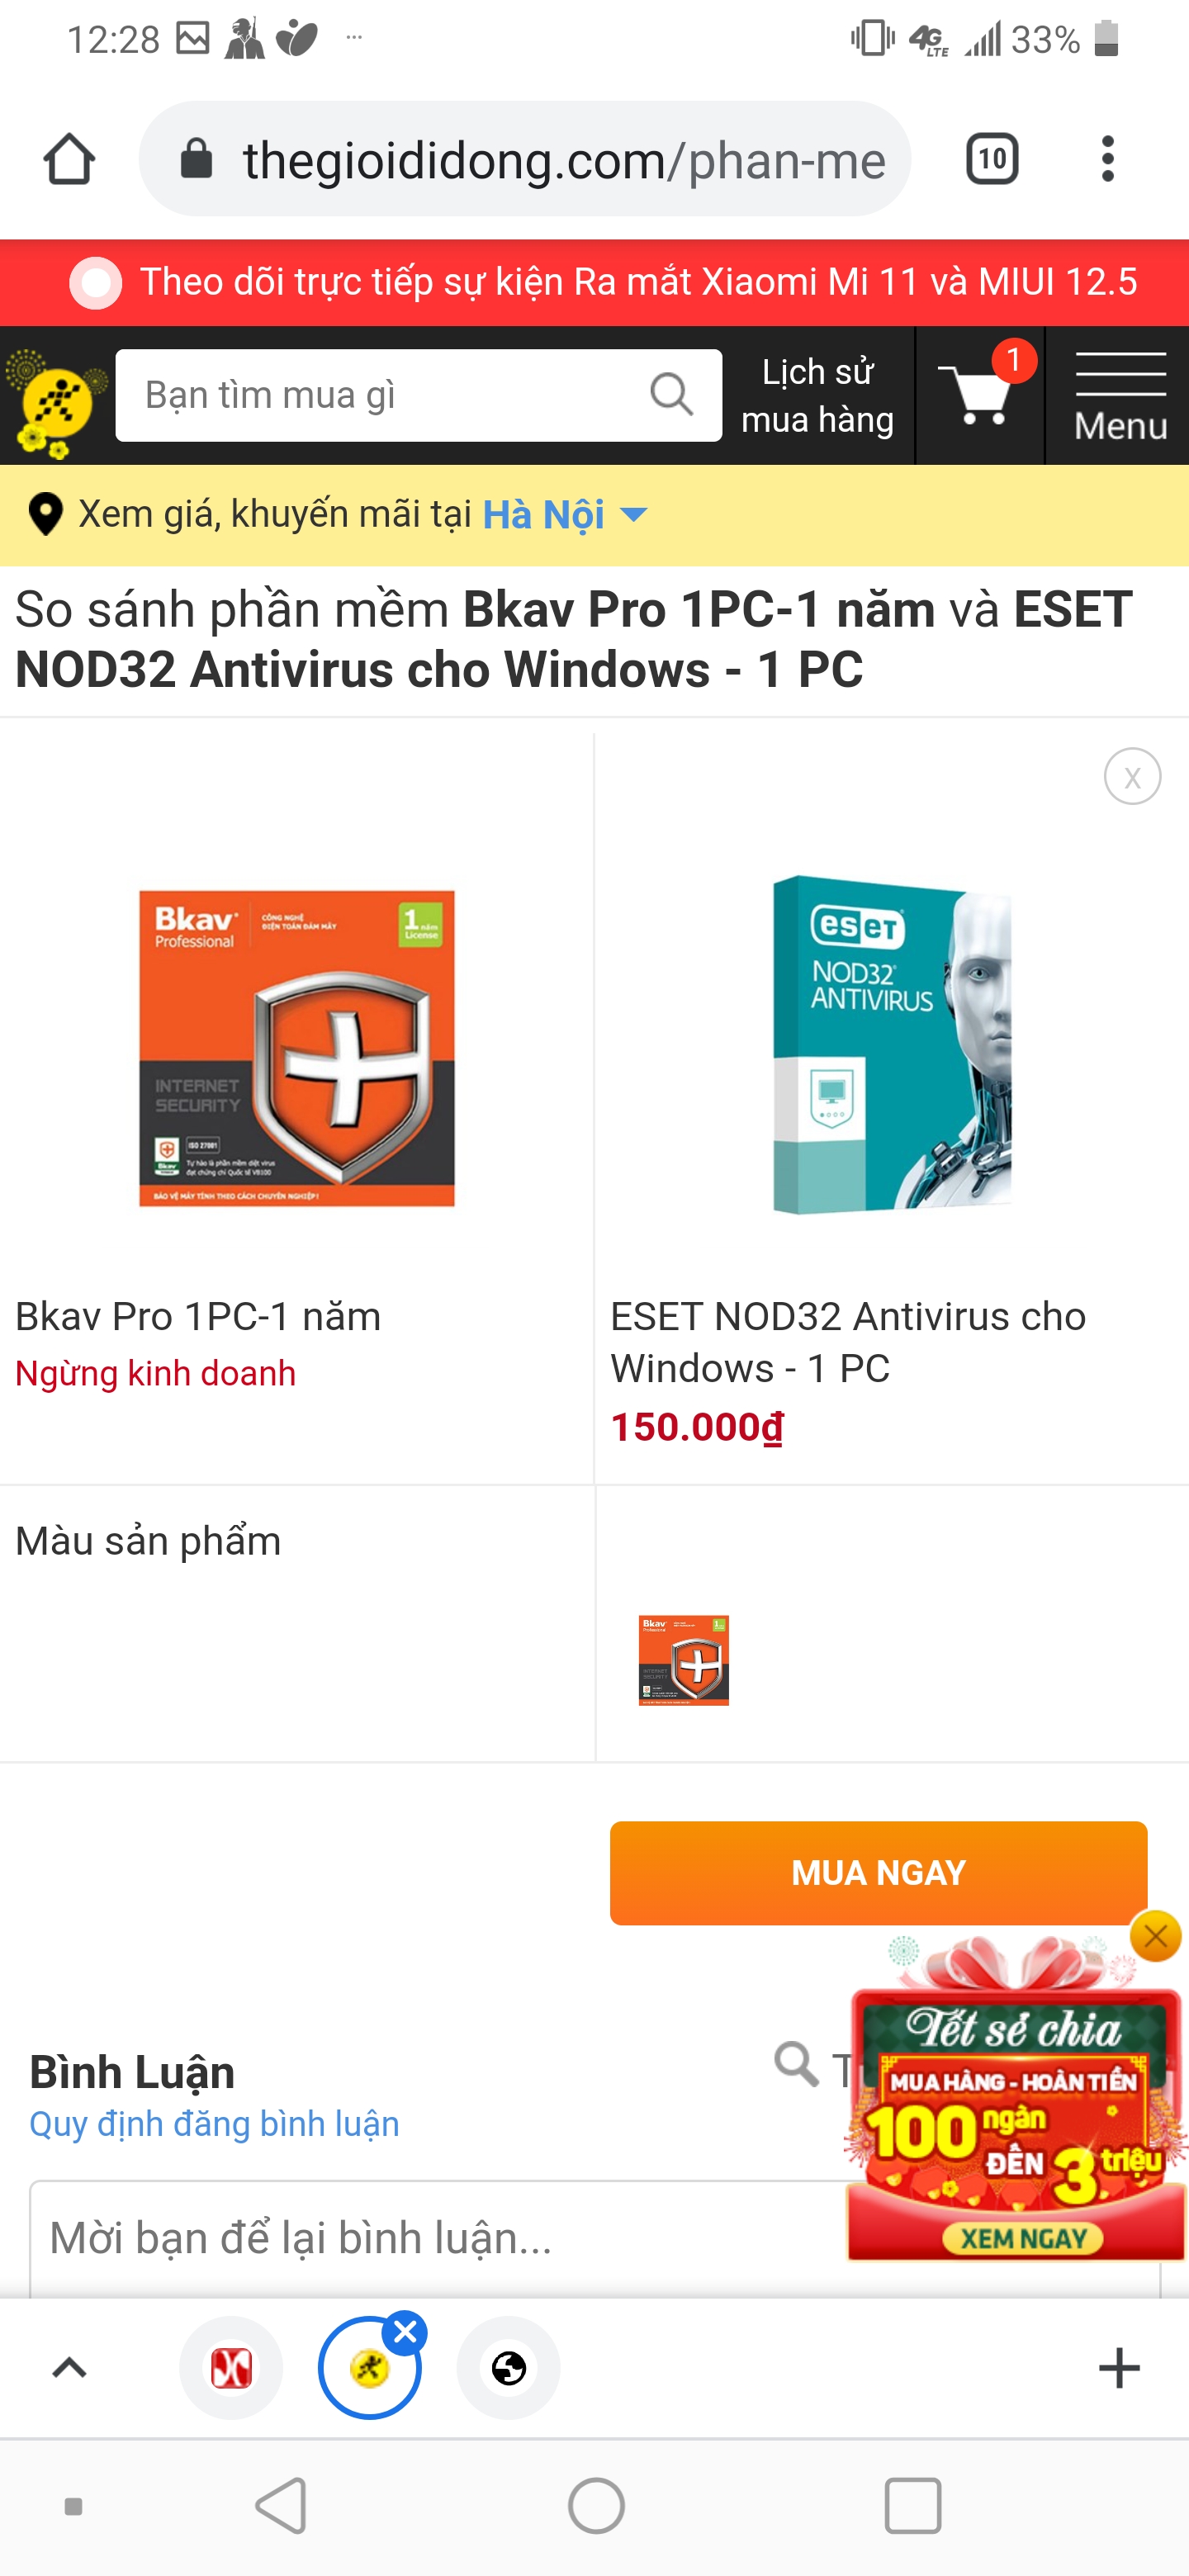Remove ESET product from comparison
This screenshot has height=2576, width=1189.
point(1132,776)
